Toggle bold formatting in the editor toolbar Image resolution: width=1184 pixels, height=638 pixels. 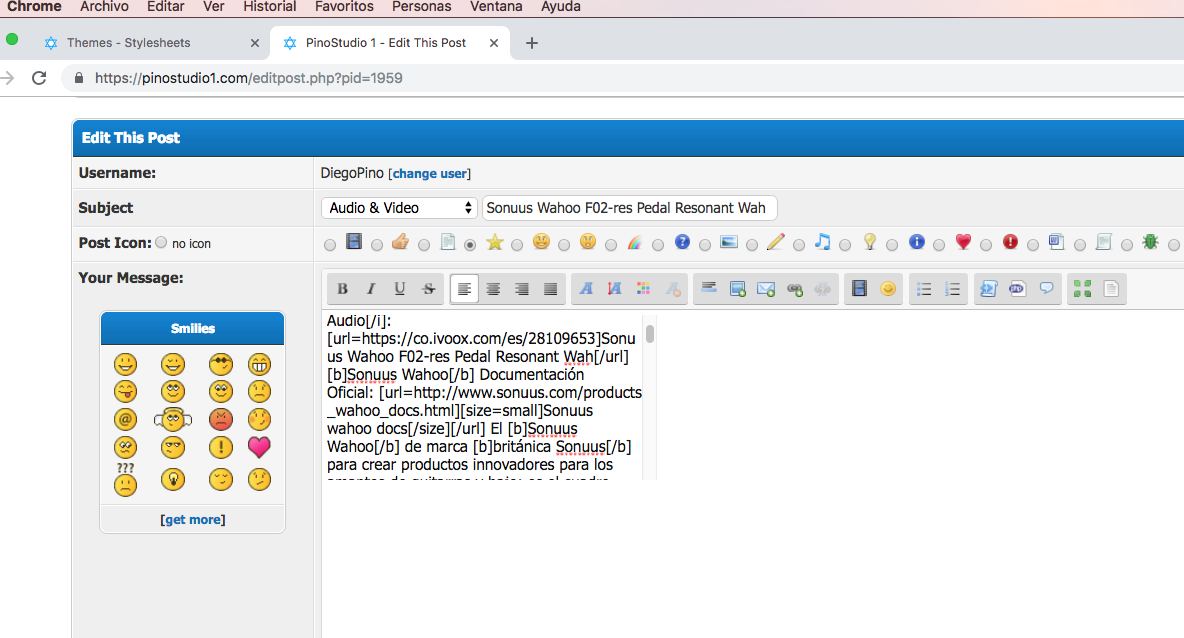[342, 288]
